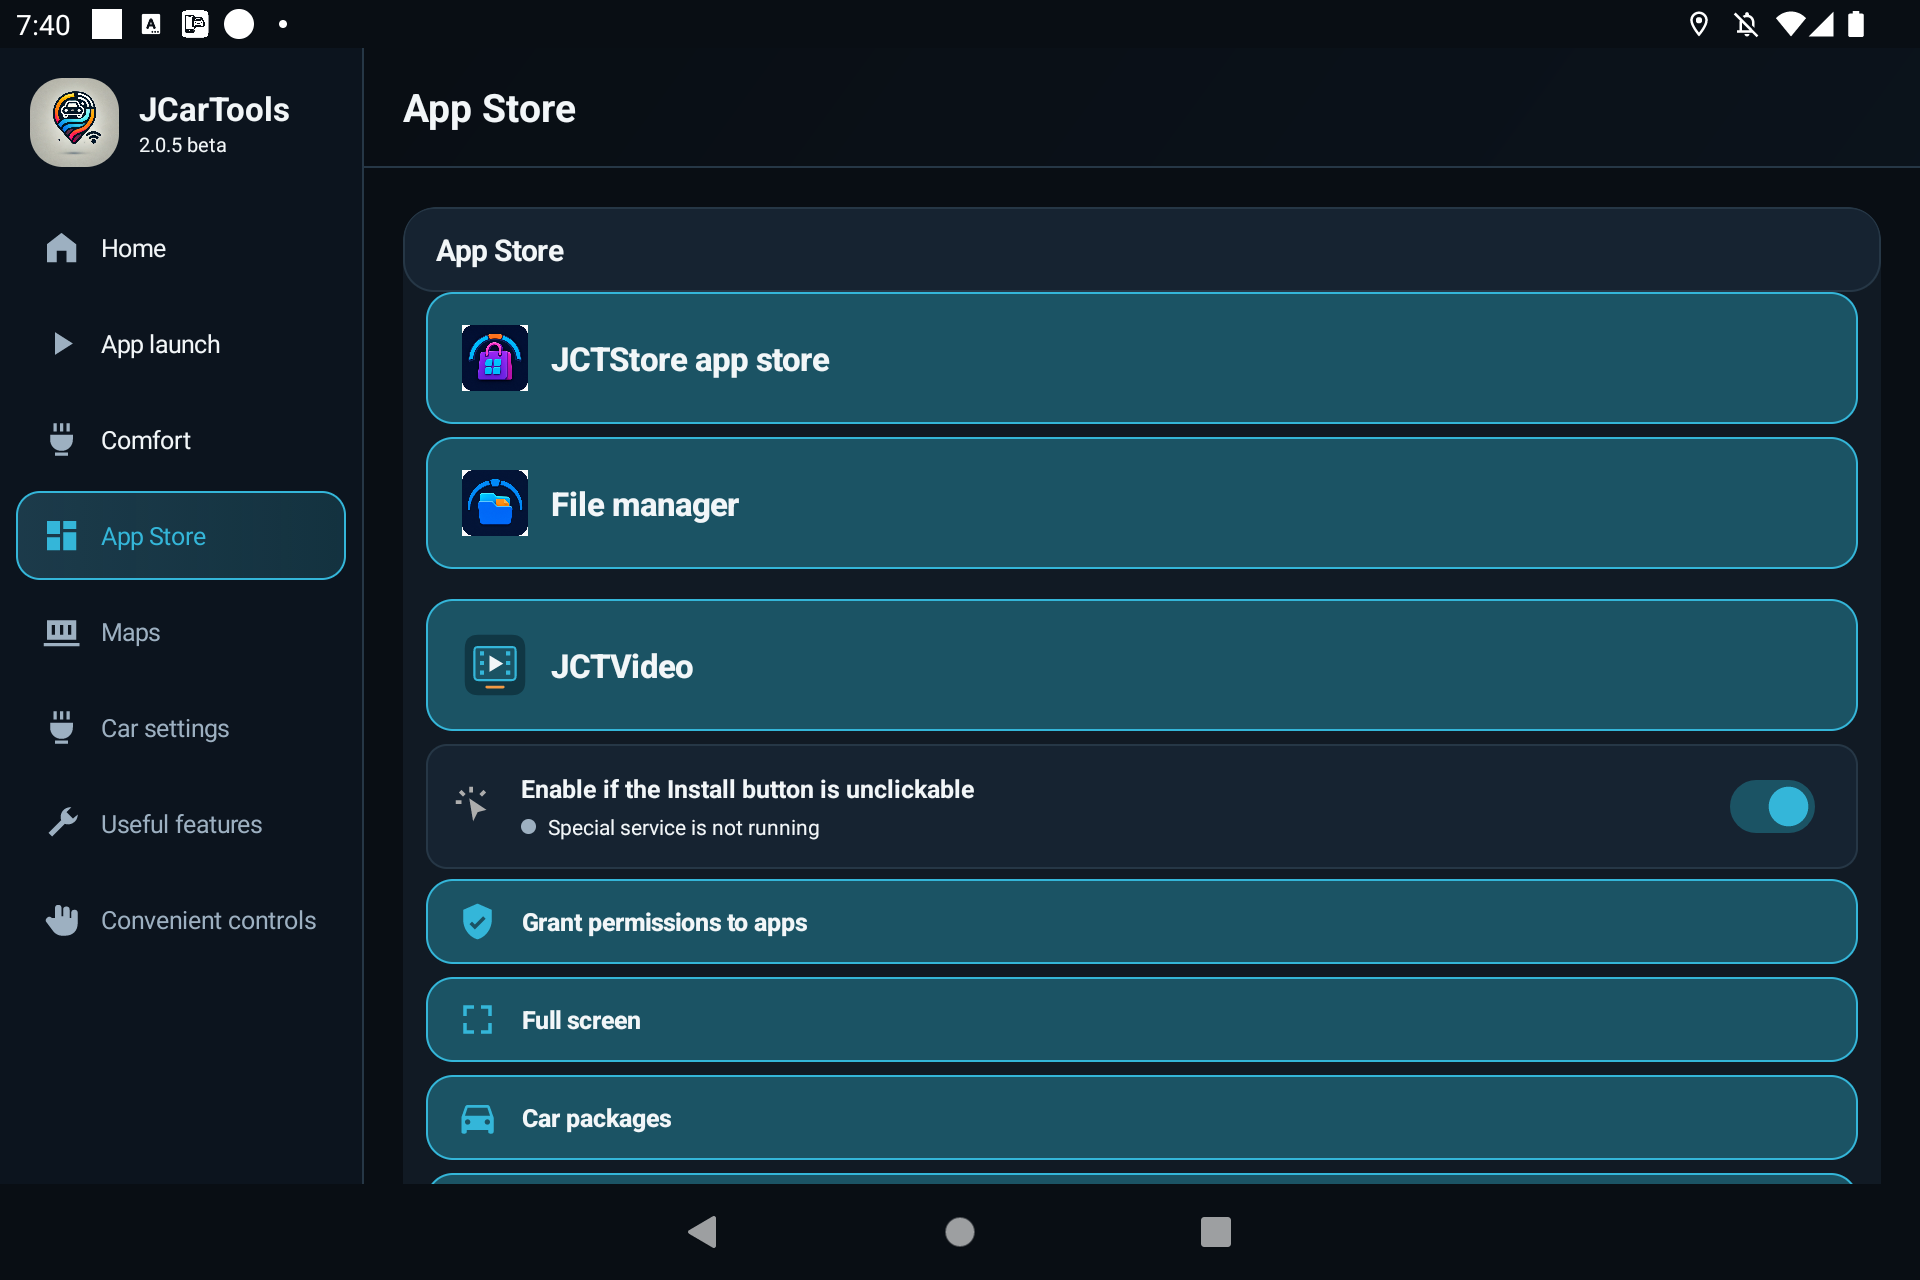Open JCTVideo
Viewport: 1920px width, 1280px height.
click(x=1141, y=665)
